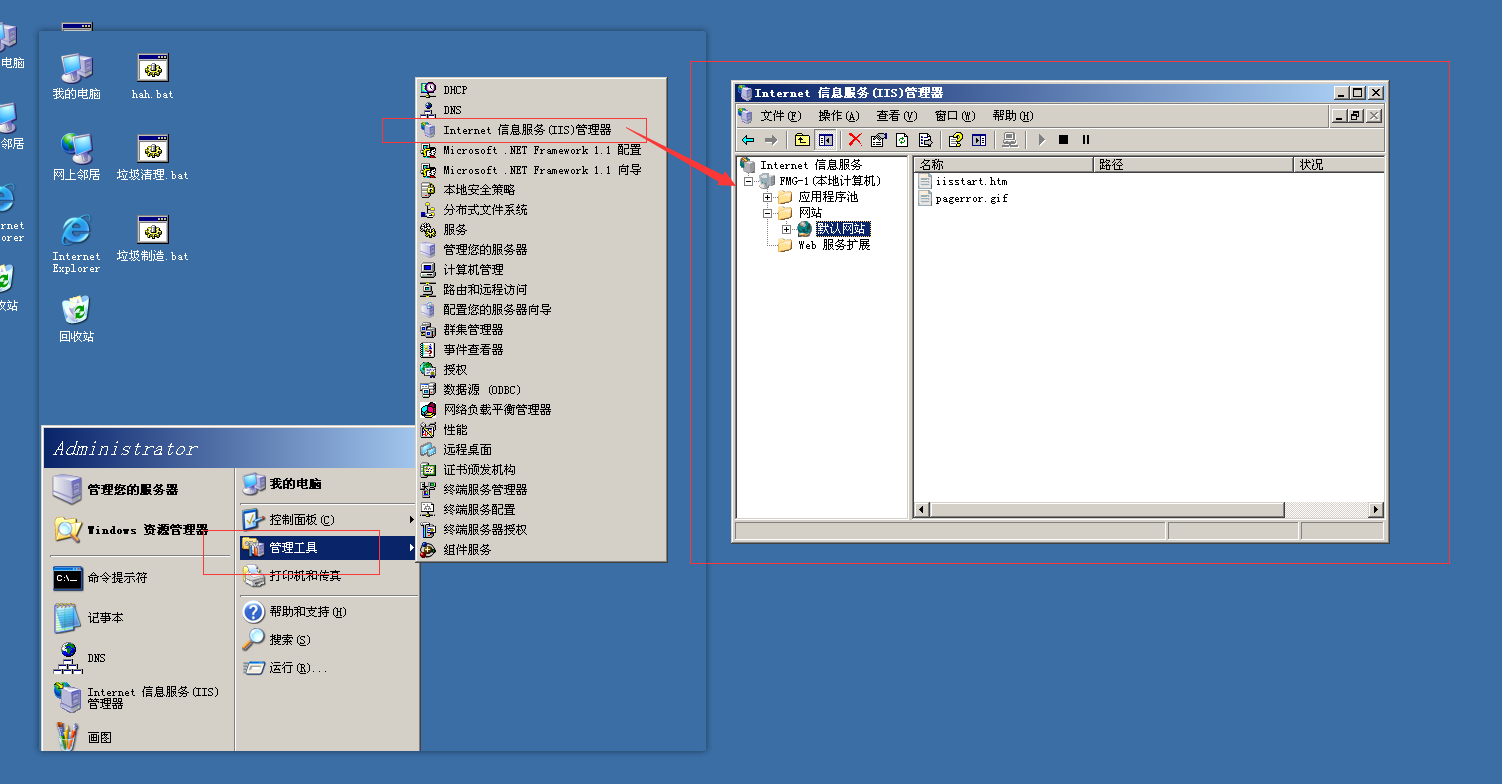Click the red X Delete toolbar icon
The width and height of the screenshot is (1502, 784).
coord(855,140)
